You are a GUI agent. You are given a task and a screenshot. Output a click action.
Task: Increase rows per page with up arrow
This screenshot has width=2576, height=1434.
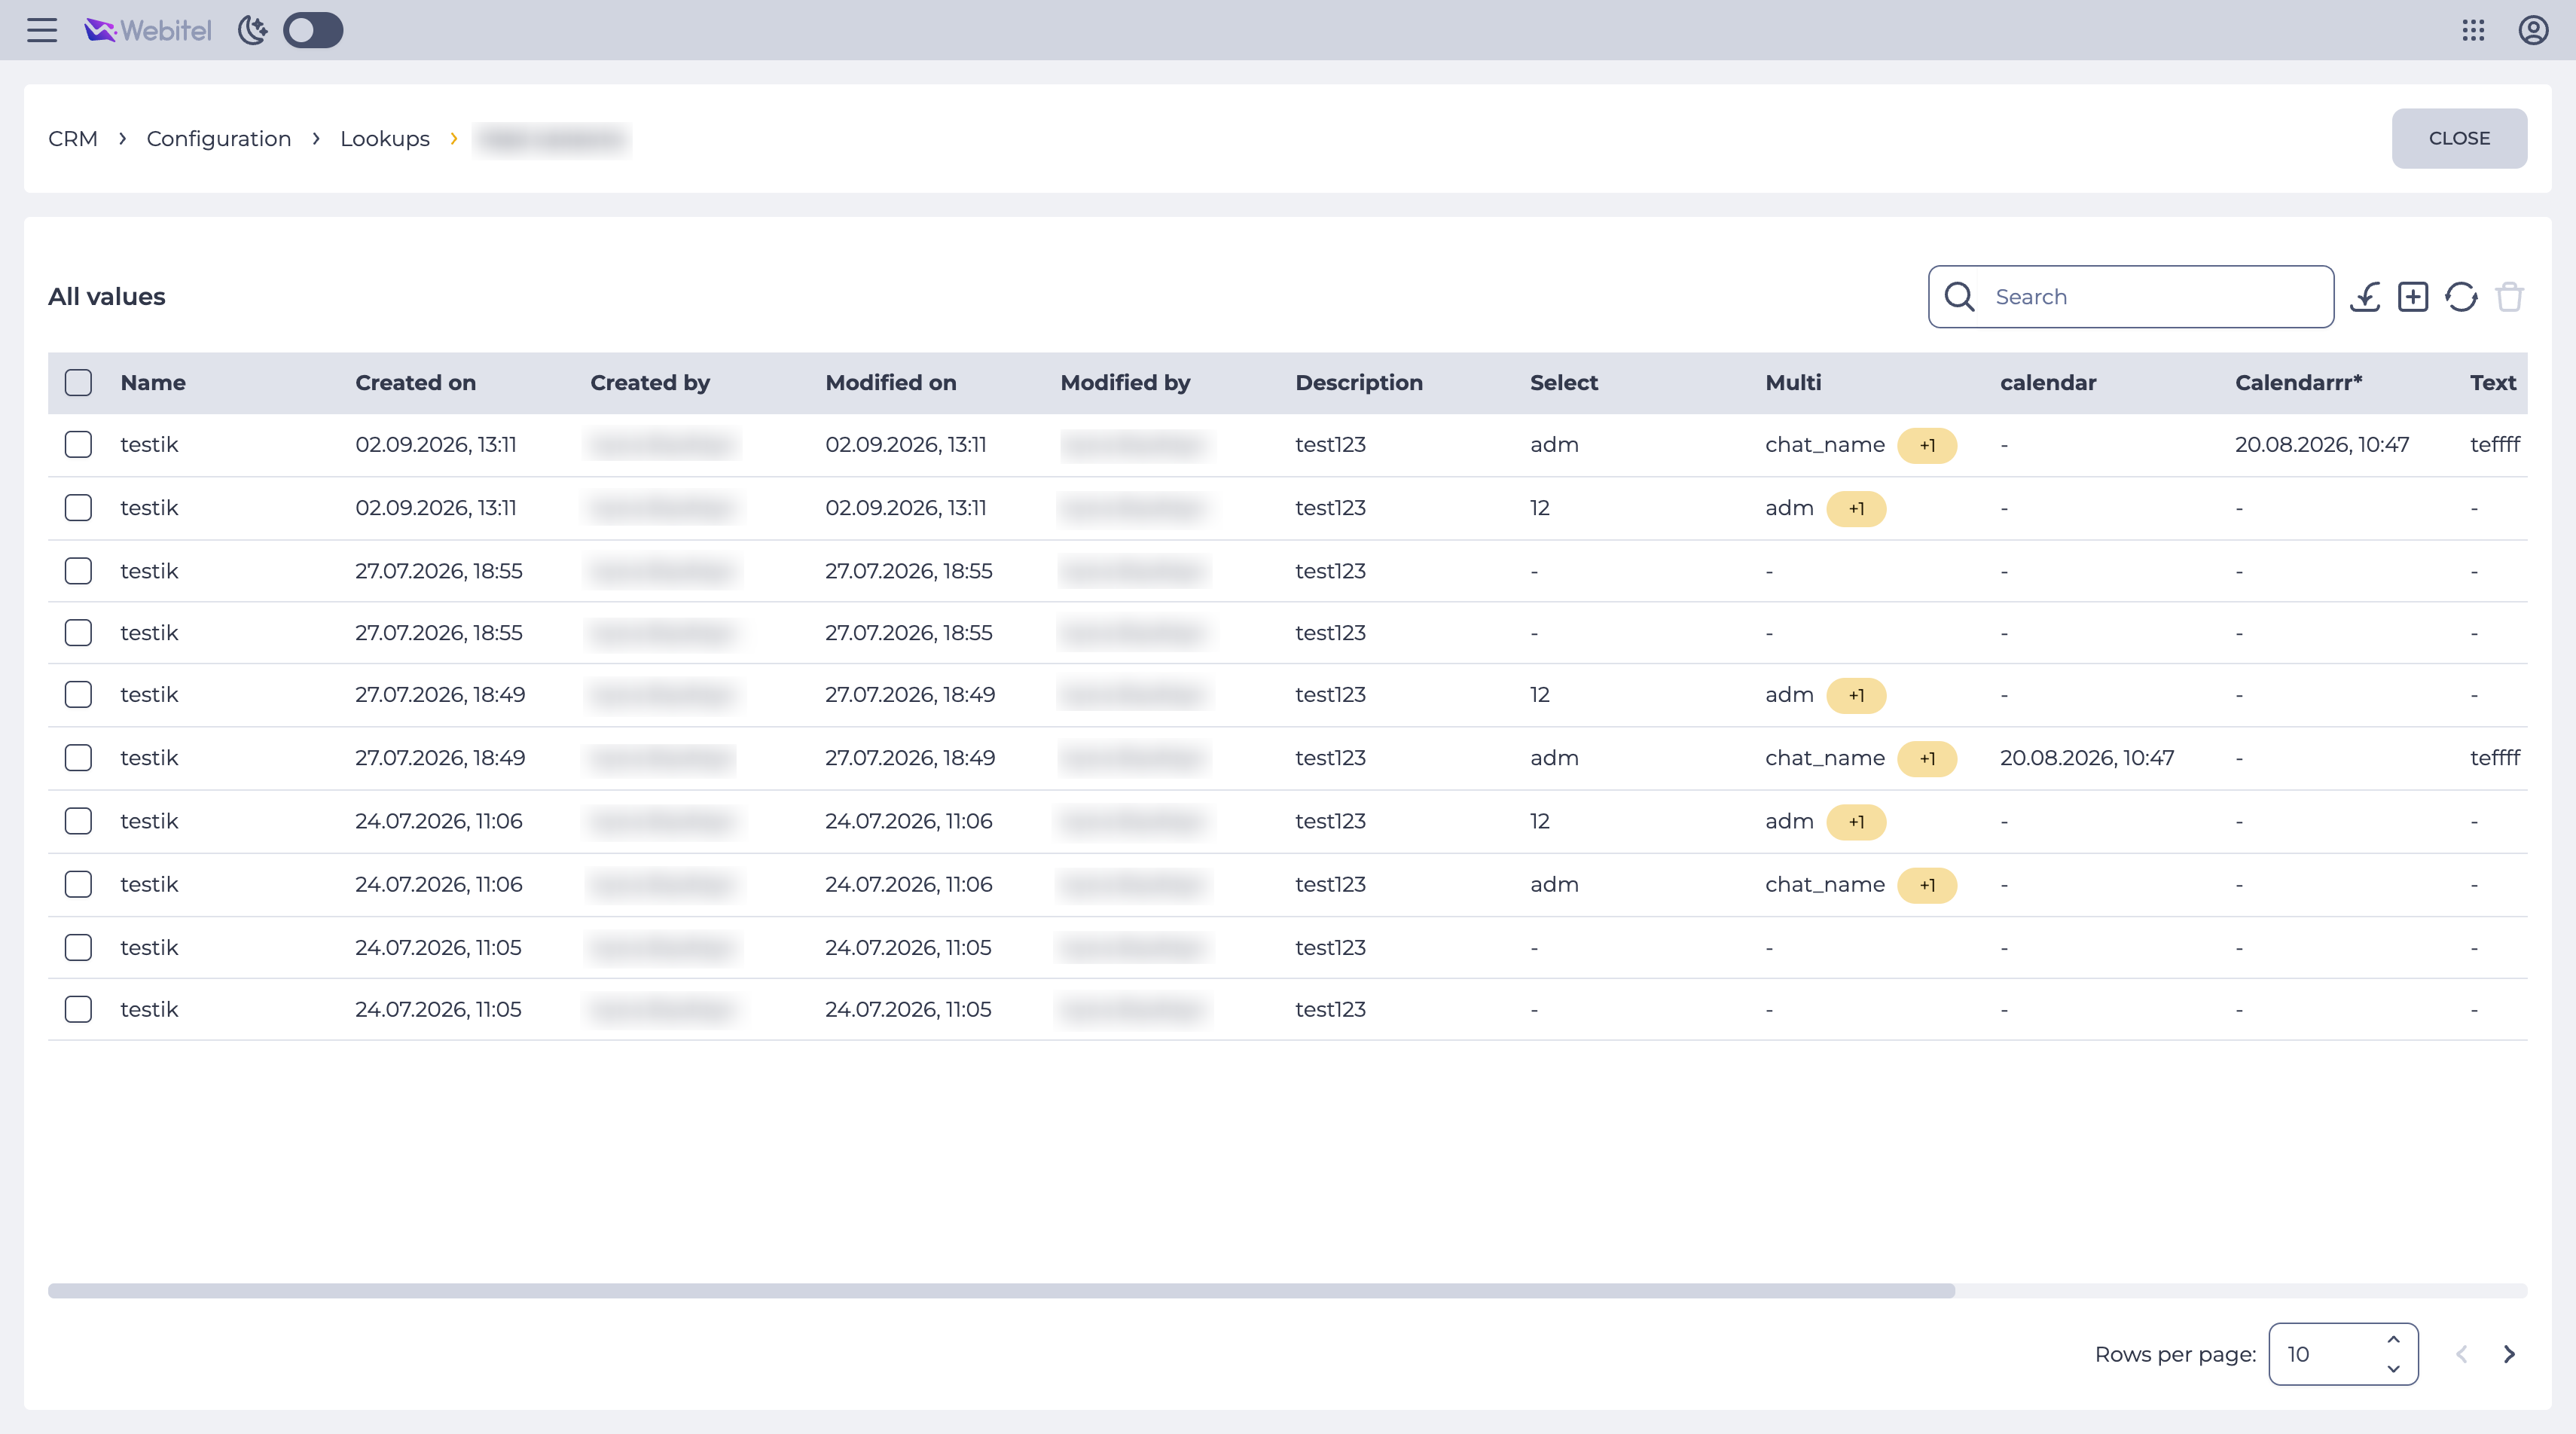point(2393,1340)
